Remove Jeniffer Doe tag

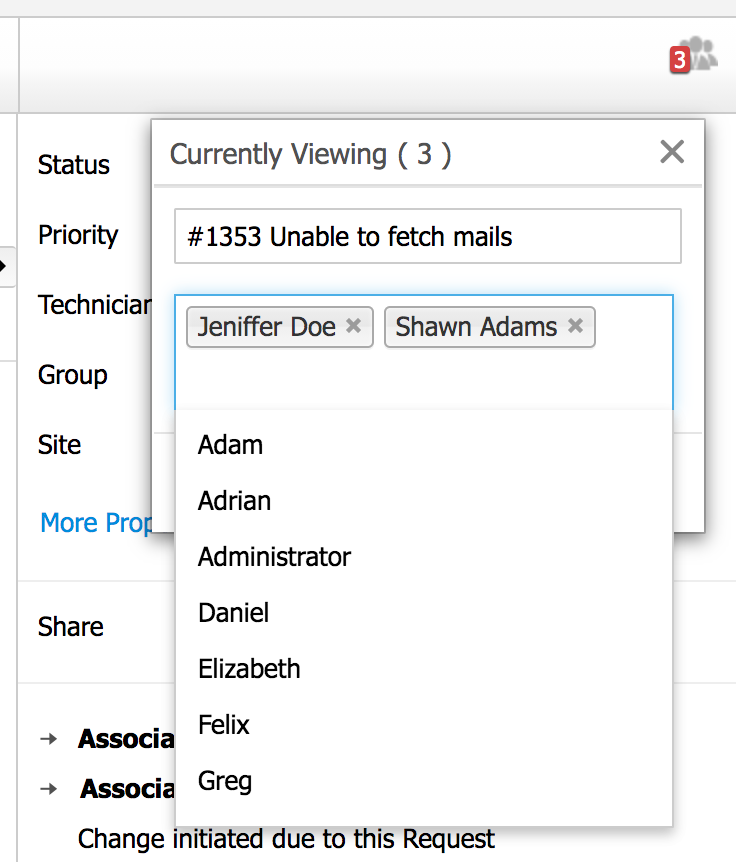click(x=353, y=326)
